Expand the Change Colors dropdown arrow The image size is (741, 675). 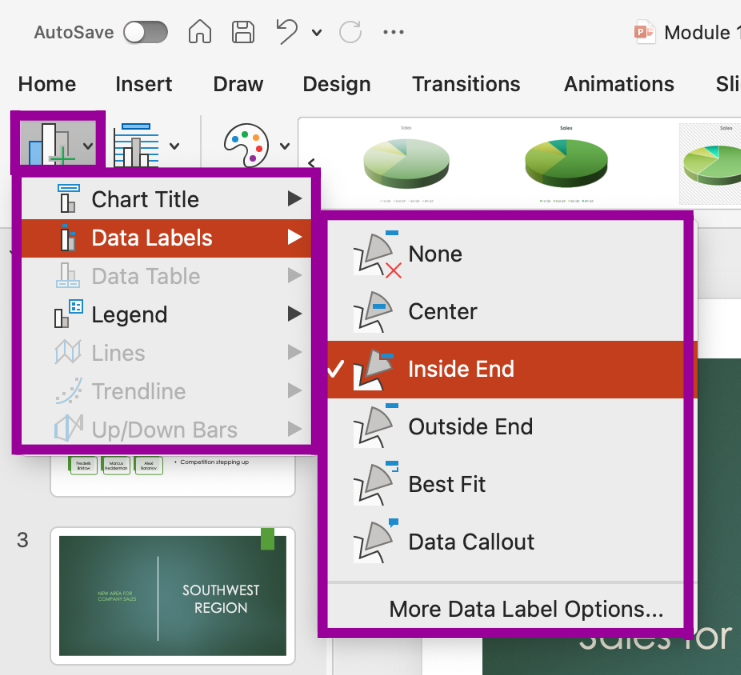(x=284, y=146)
